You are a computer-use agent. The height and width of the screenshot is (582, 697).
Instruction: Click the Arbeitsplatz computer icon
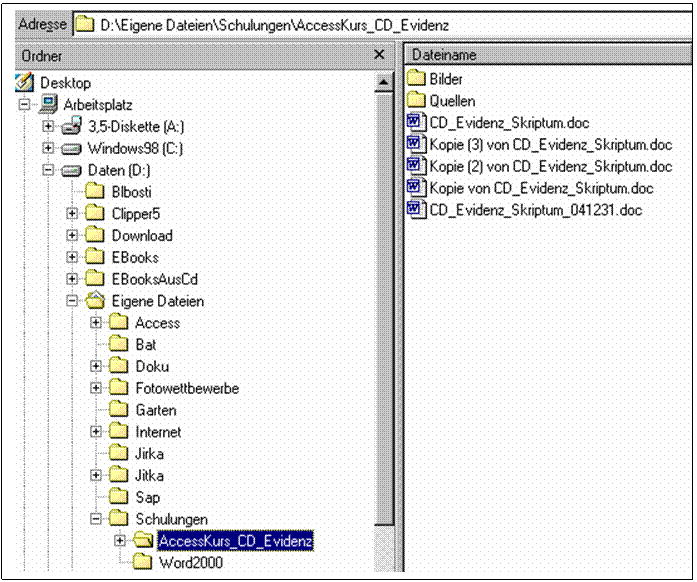48,104
